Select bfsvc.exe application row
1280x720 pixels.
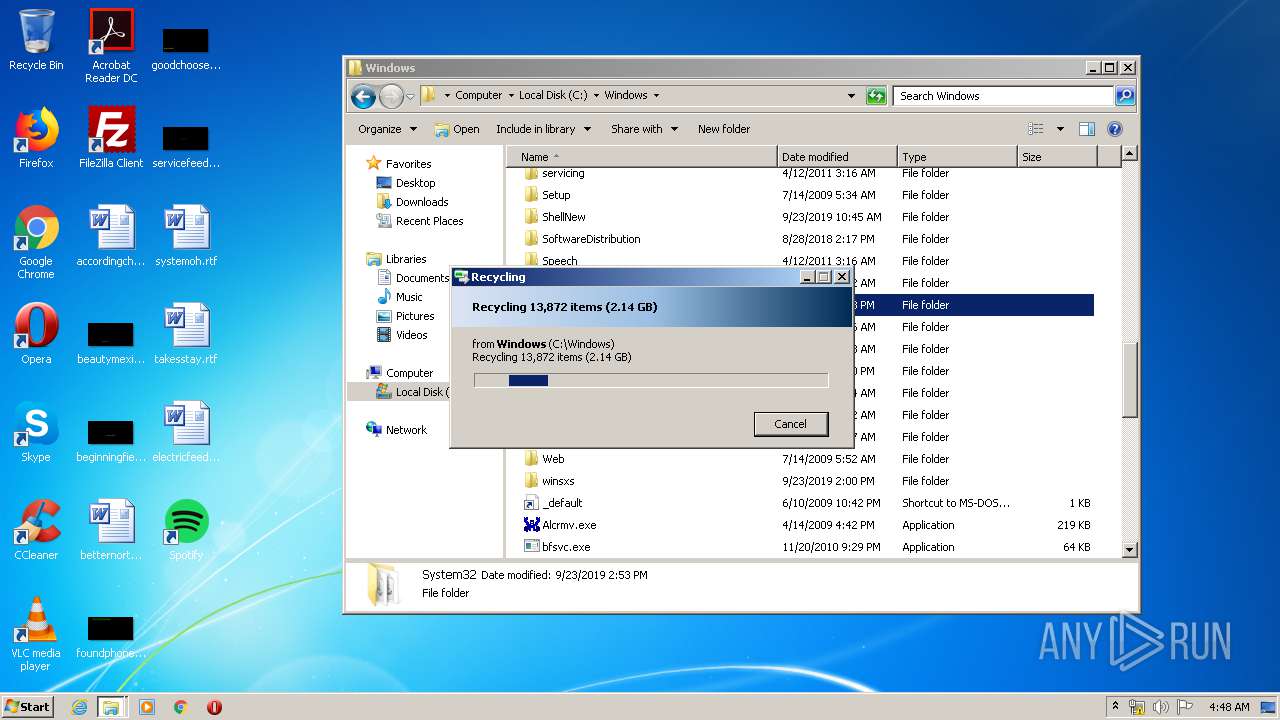(x=808, y=547)
